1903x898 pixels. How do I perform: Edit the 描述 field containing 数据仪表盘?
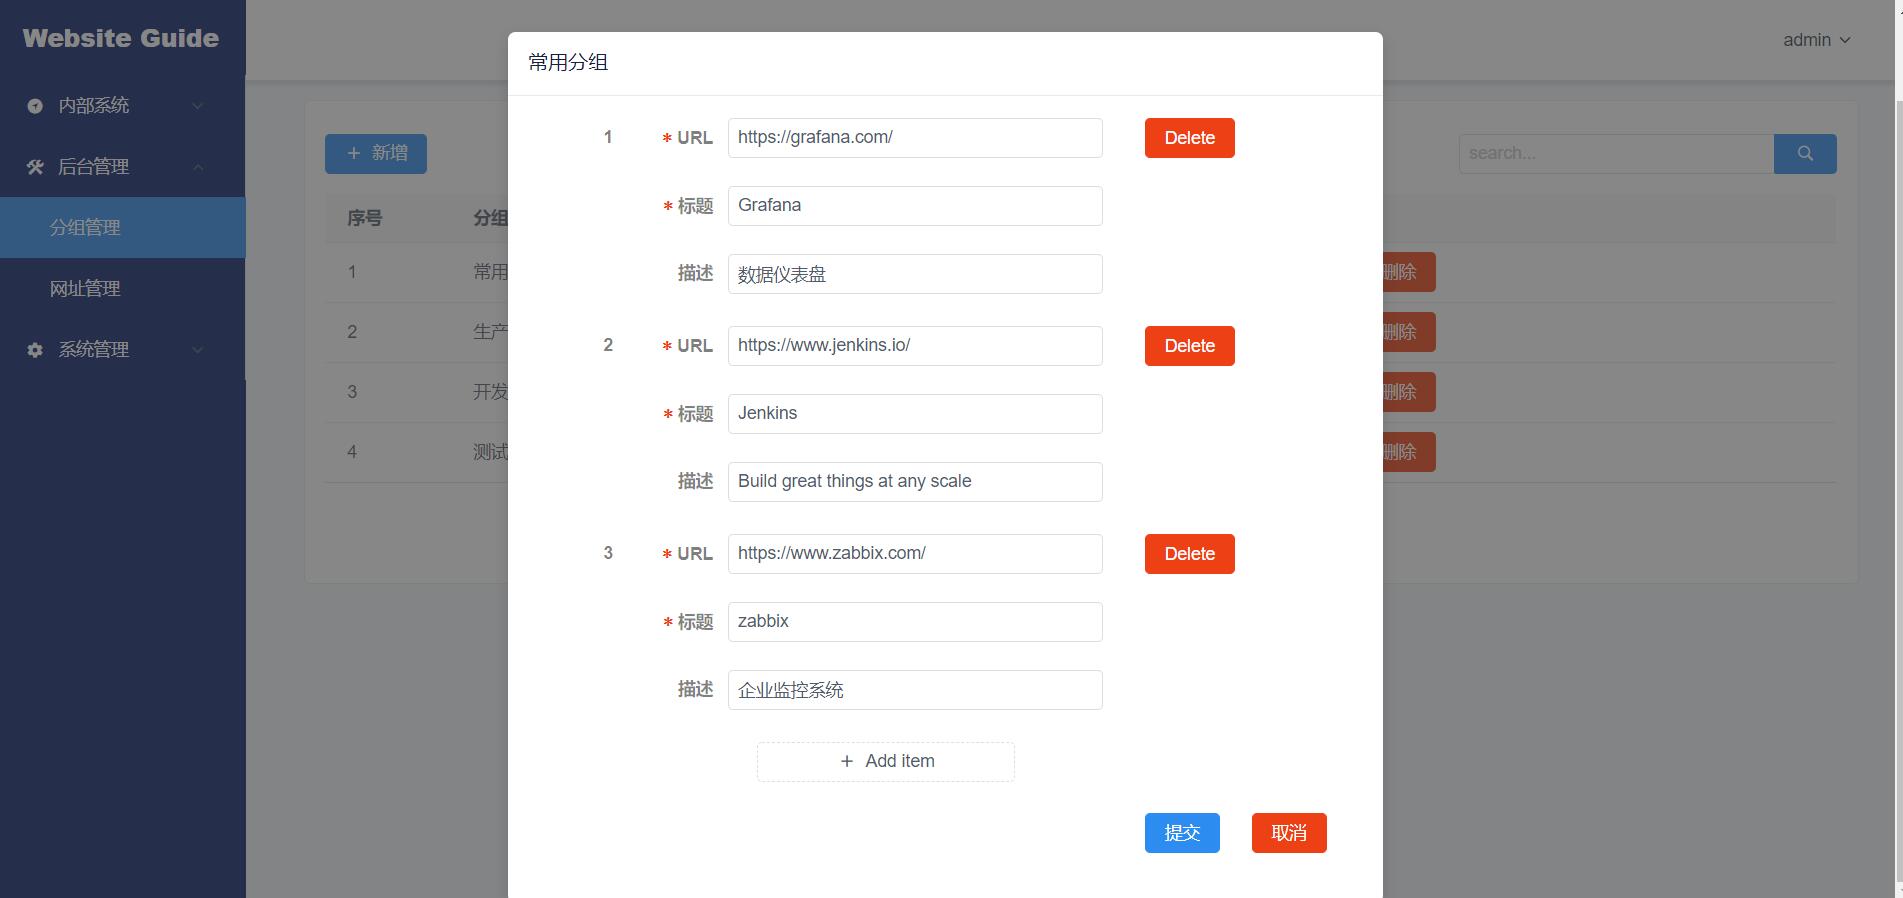click(915, 274)
